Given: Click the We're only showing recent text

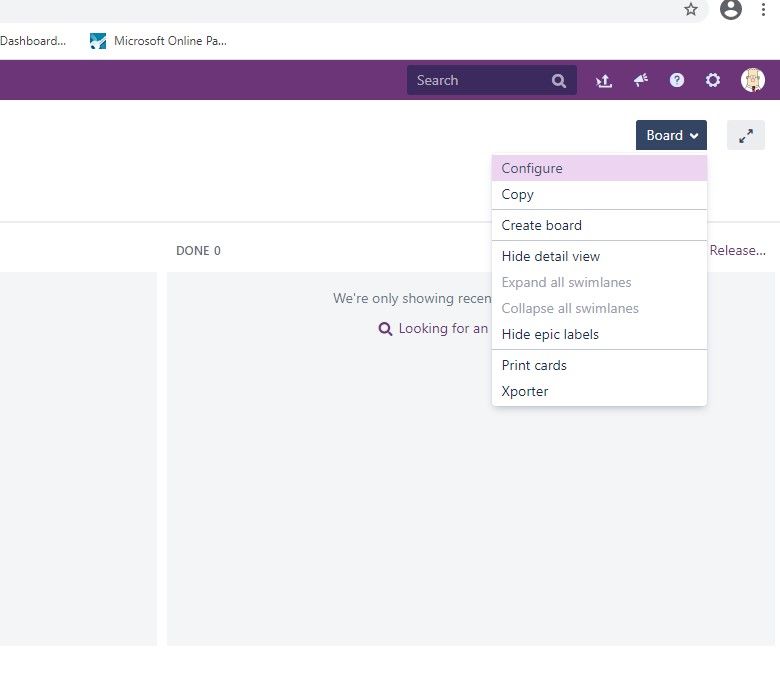Looking at the screenshot, I should (412, 298).
